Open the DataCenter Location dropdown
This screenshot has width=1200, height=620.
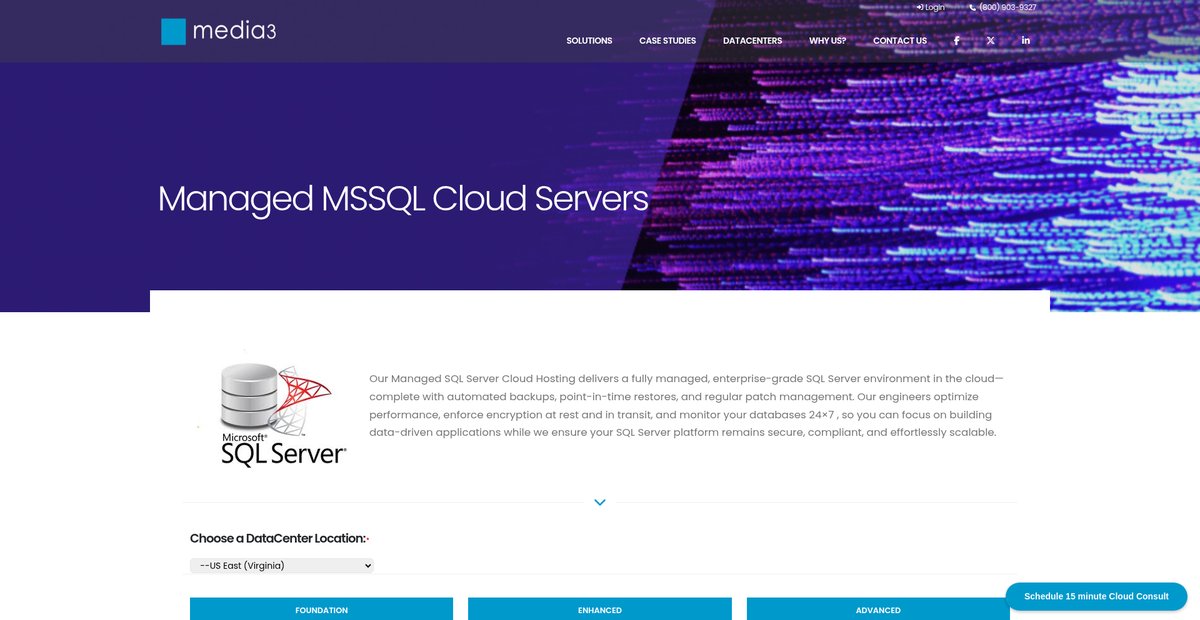(x=282, y=566)
